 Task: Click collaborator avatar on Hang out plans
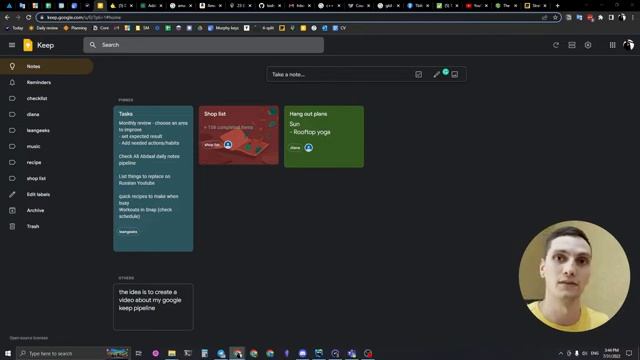click(309, 148)
